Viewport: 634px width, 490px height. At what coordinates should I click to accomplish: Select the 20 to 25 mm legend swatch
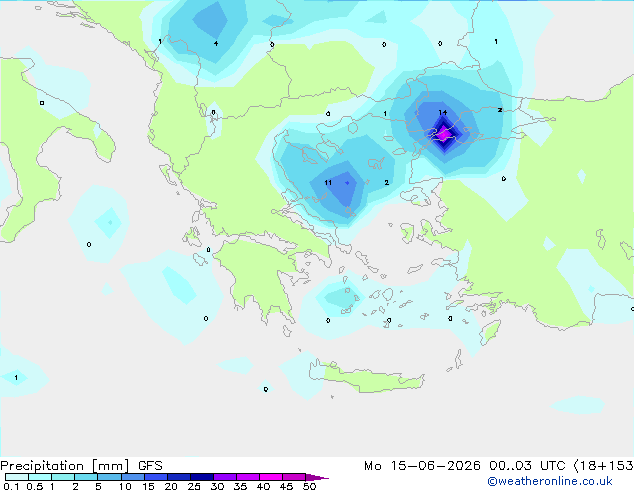[x=178, y=477]
